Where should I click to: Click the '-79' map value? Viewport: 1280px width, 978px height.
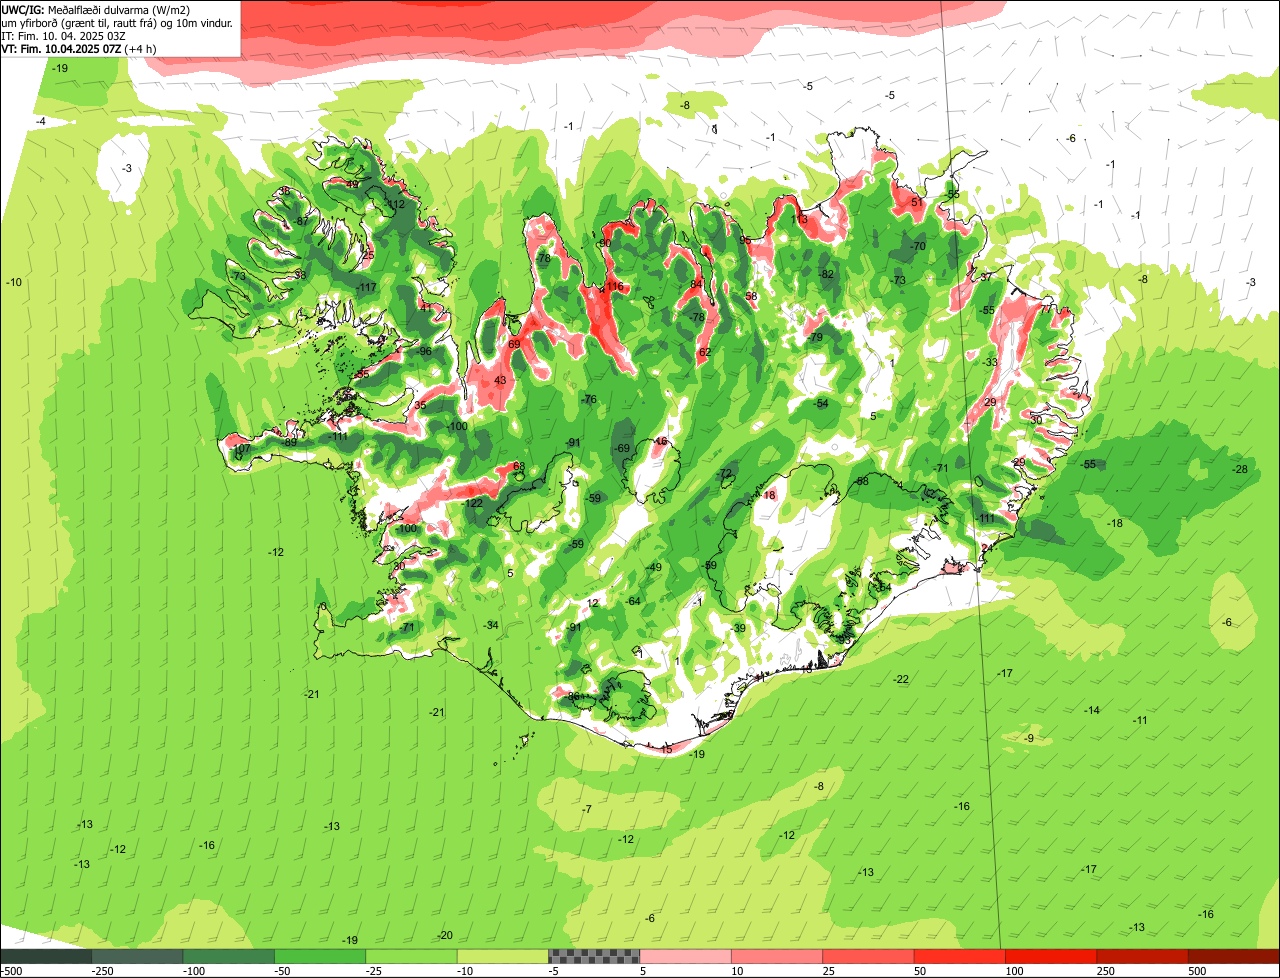[816, 337]
